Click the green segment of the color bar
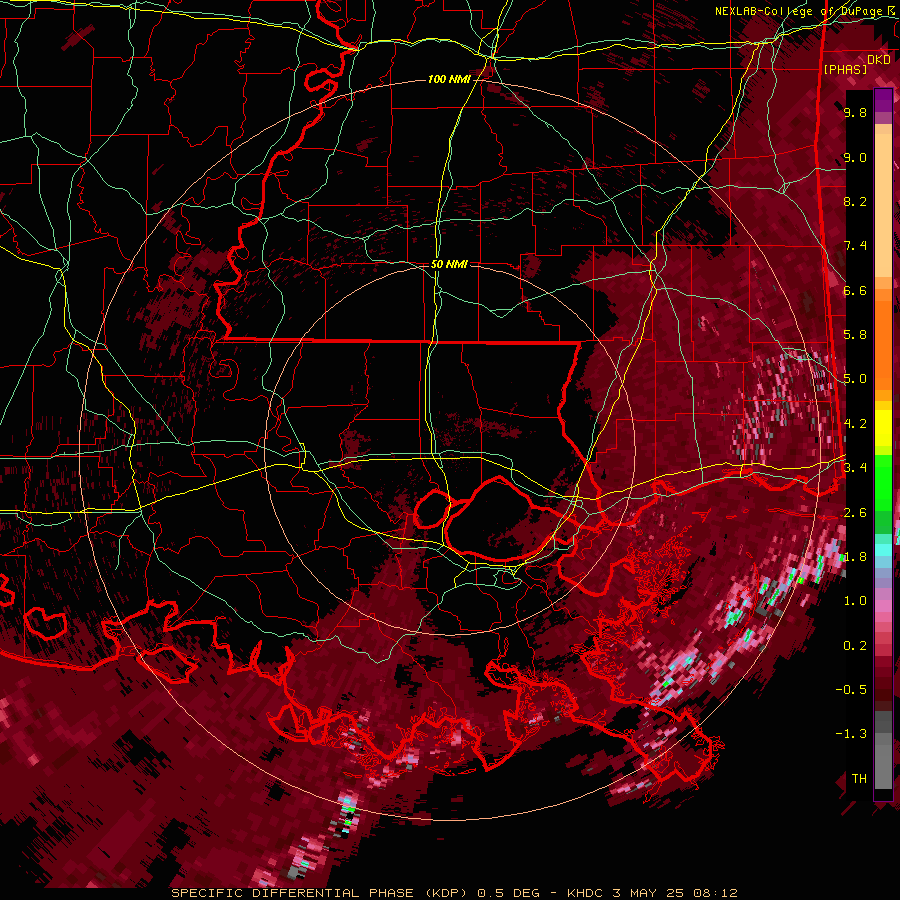Image resolution: width=900 pixels, height=900 pixels. [x=883, y=495]
